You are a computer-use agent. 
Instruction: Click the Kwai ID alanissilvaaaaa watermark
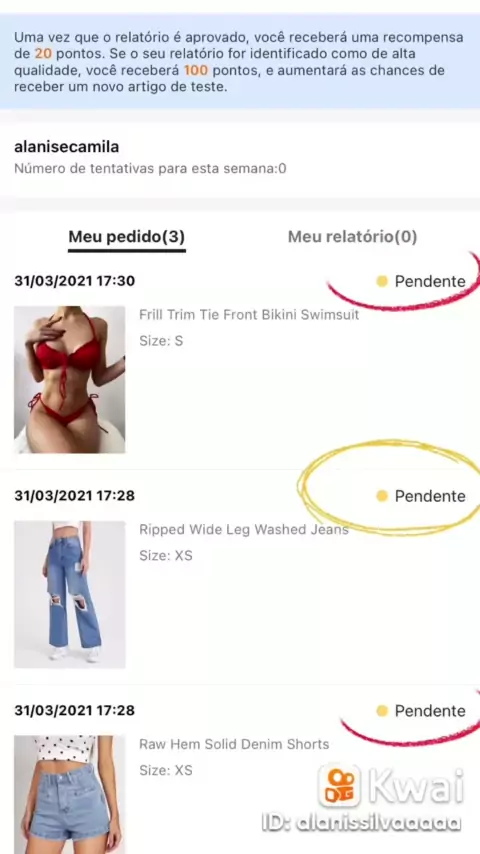361,823
